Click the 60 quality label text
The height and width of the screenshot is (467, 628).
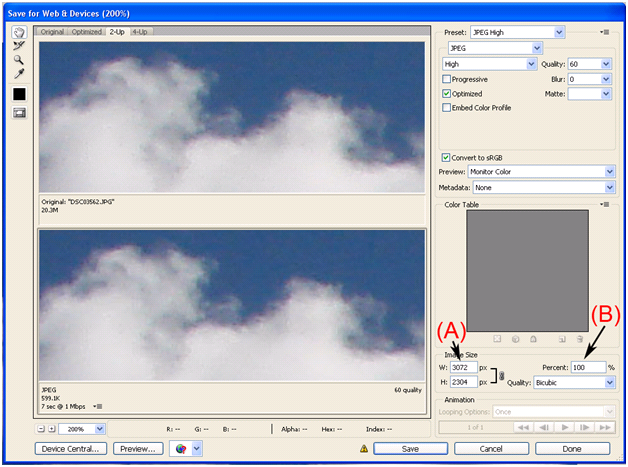408,390
